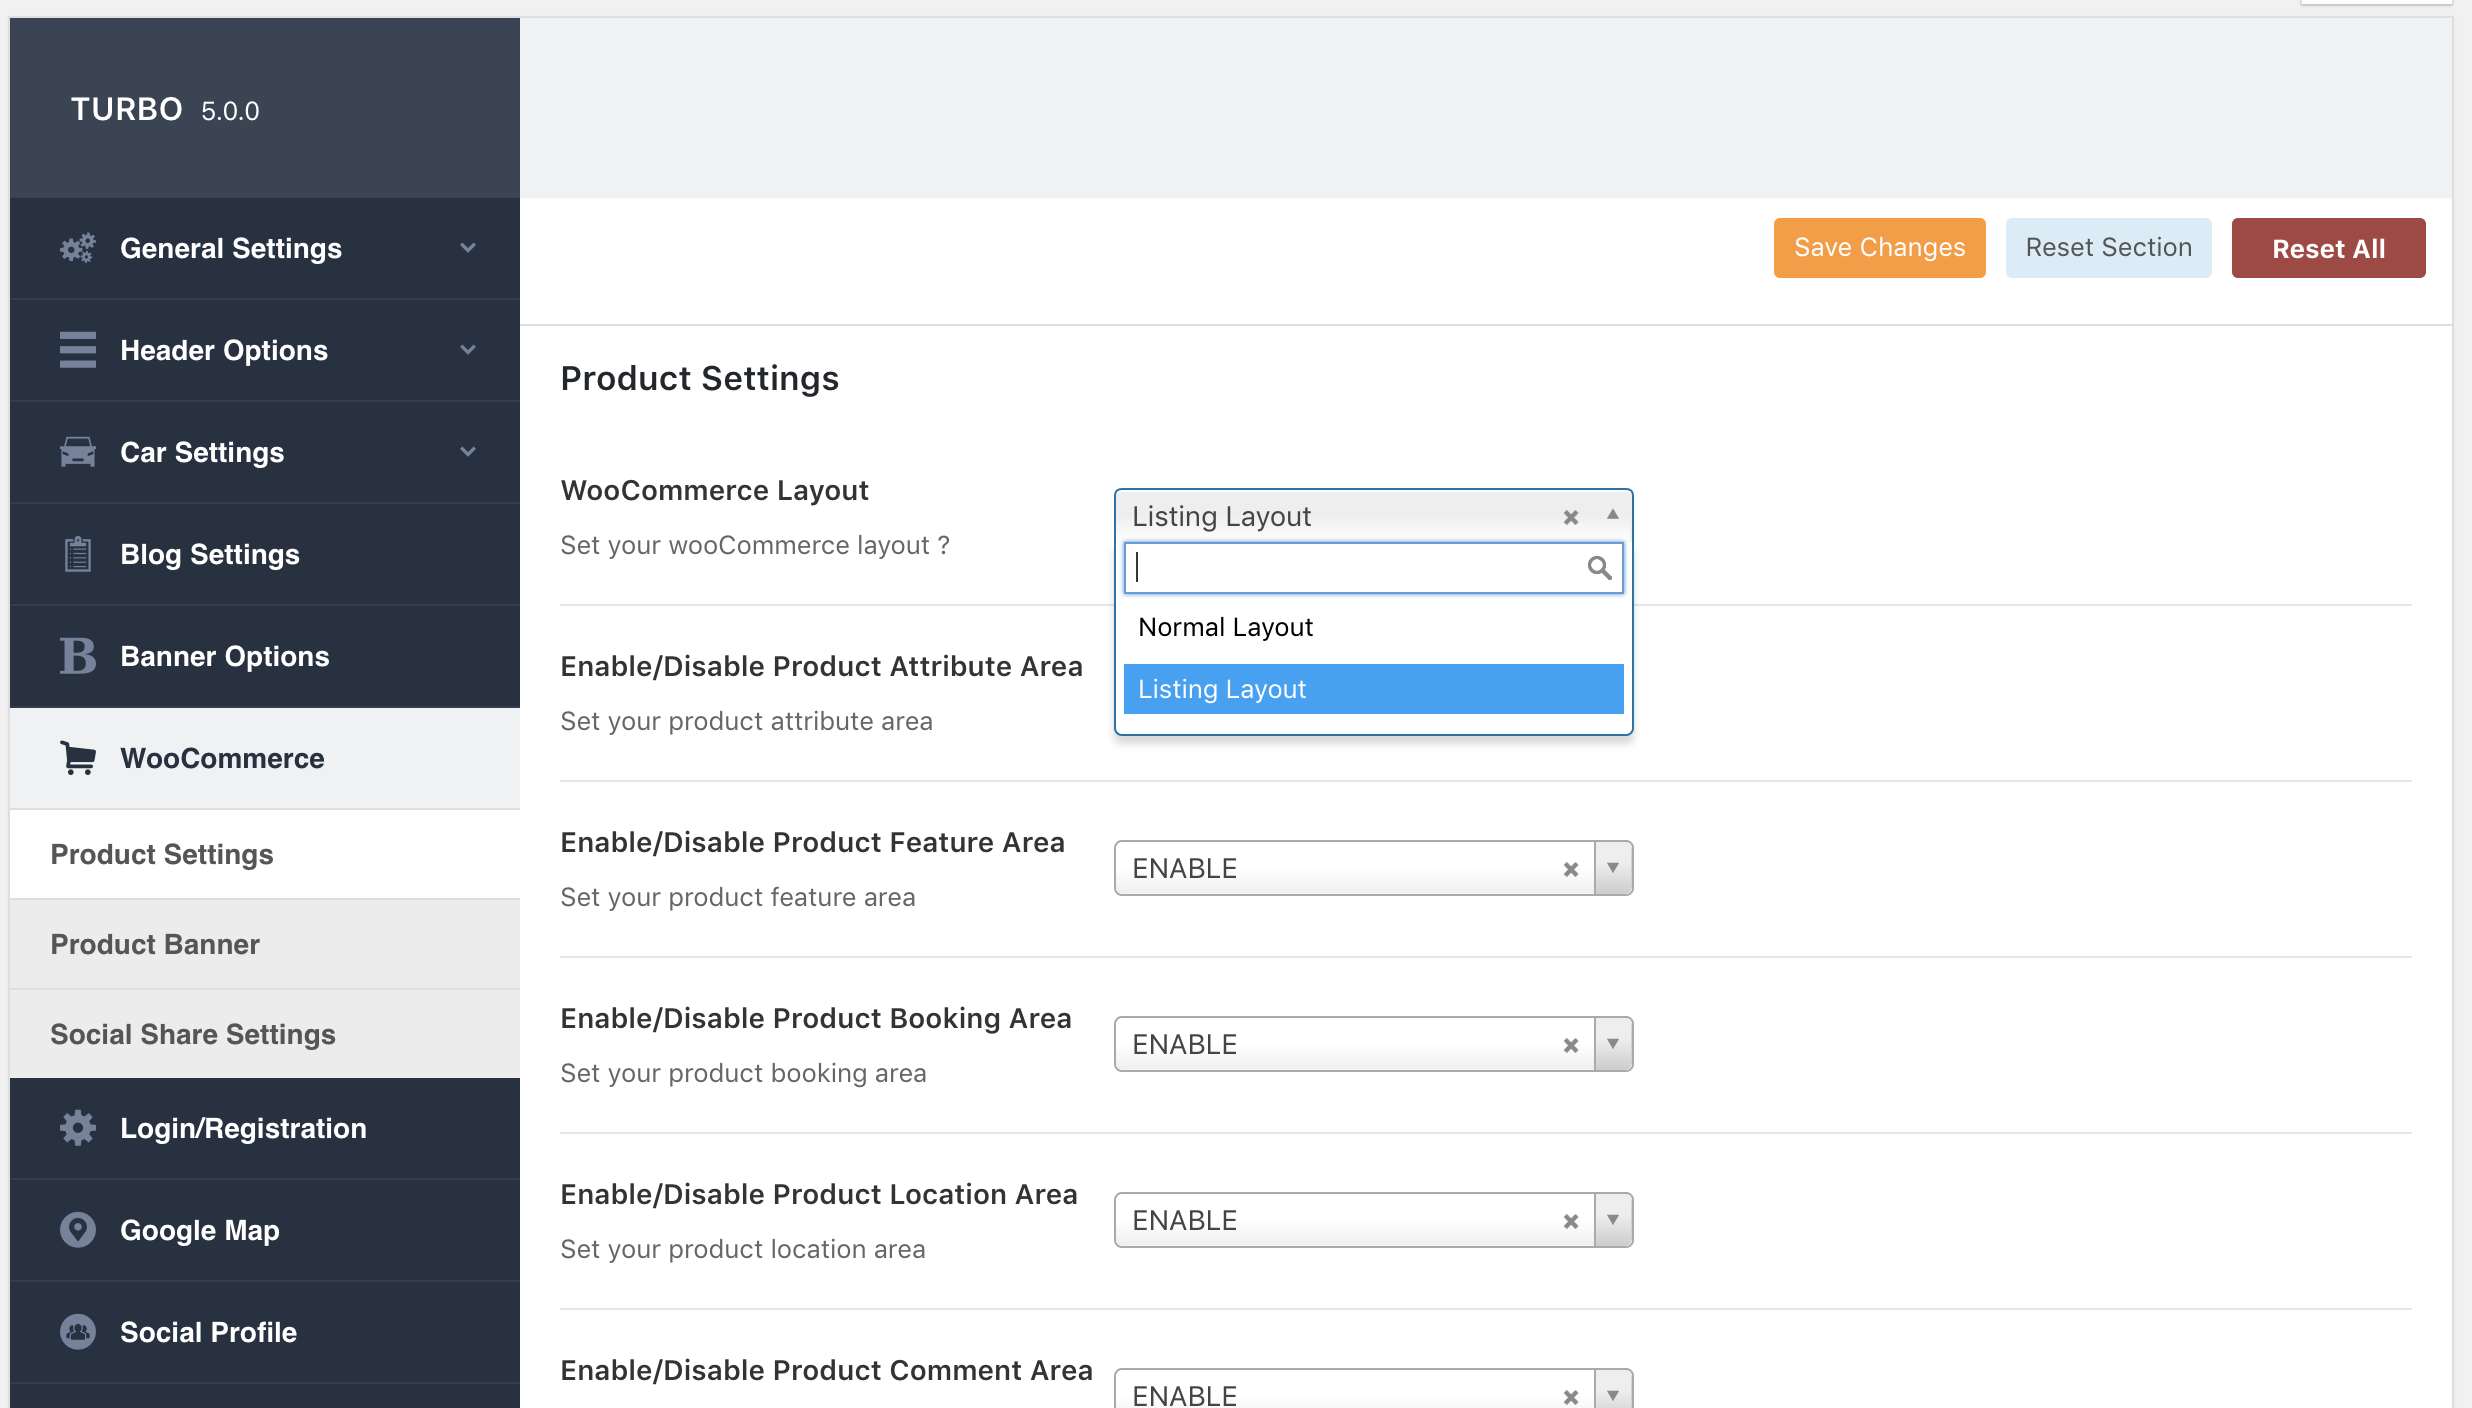
Task: Click the Banner Options B icon
Action: click(x=78, y=656)
